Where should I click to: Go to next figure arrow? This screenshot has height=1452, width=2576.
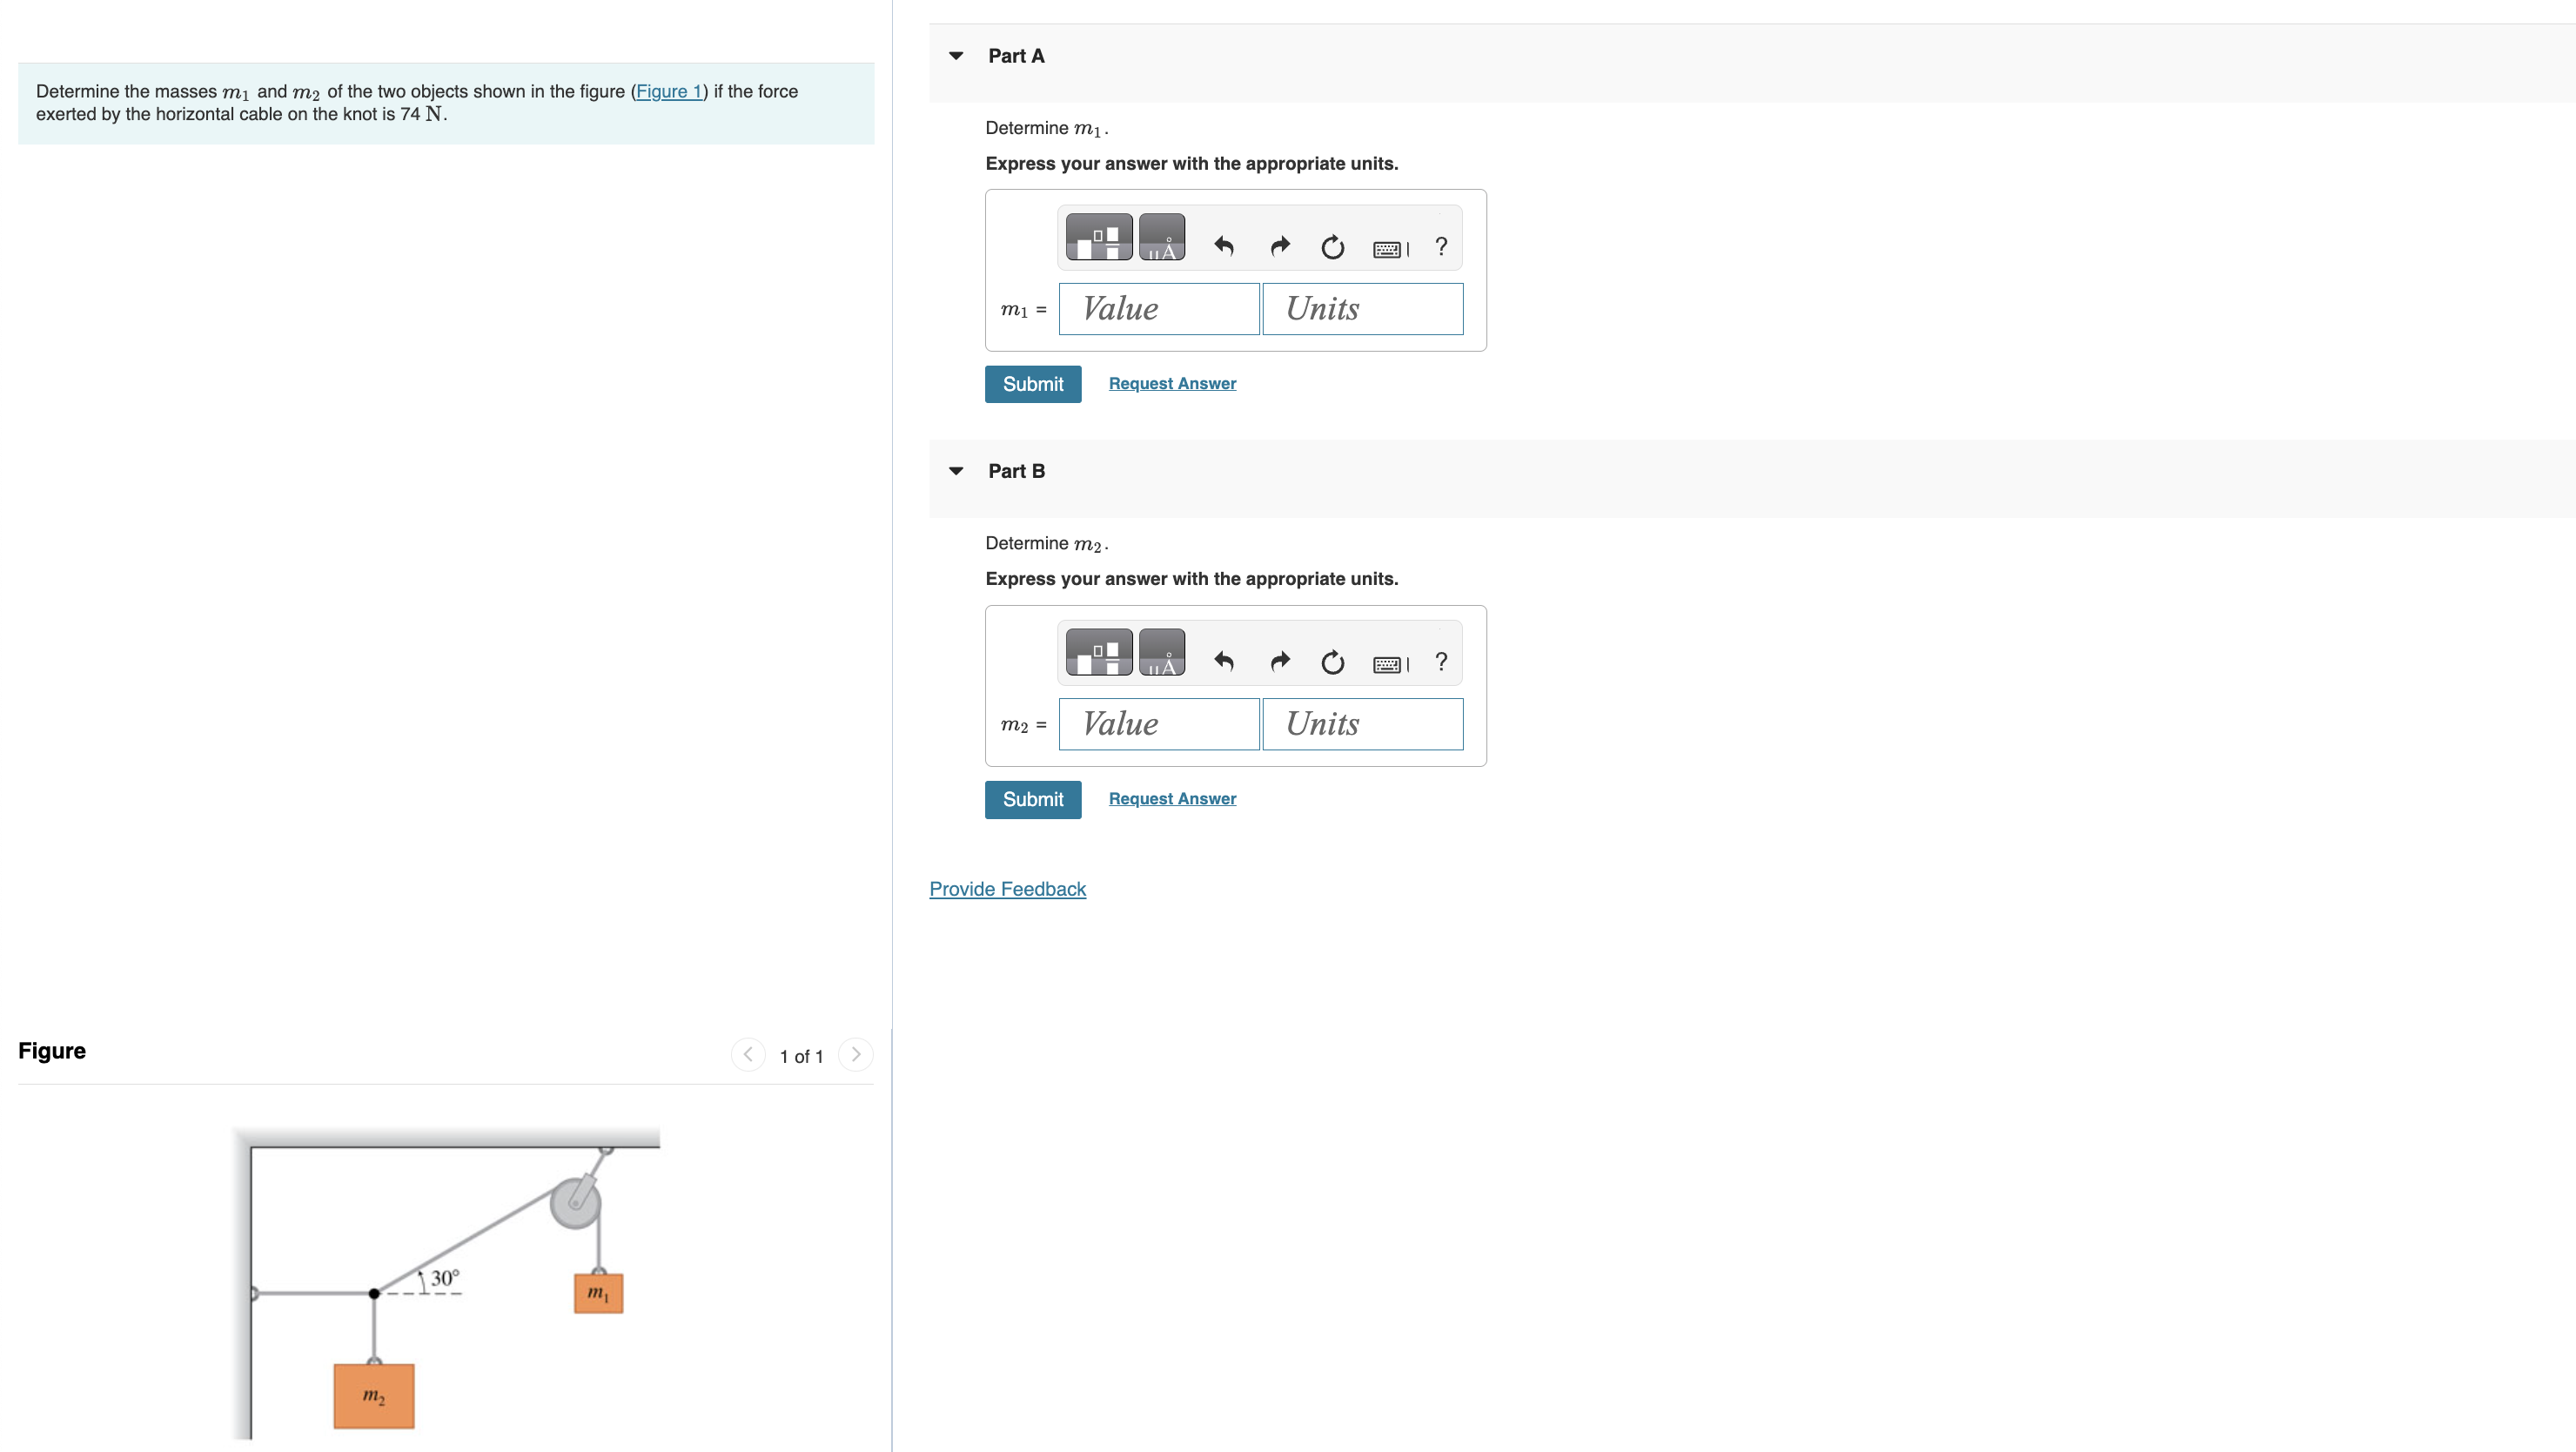(x=855, y=1054)
